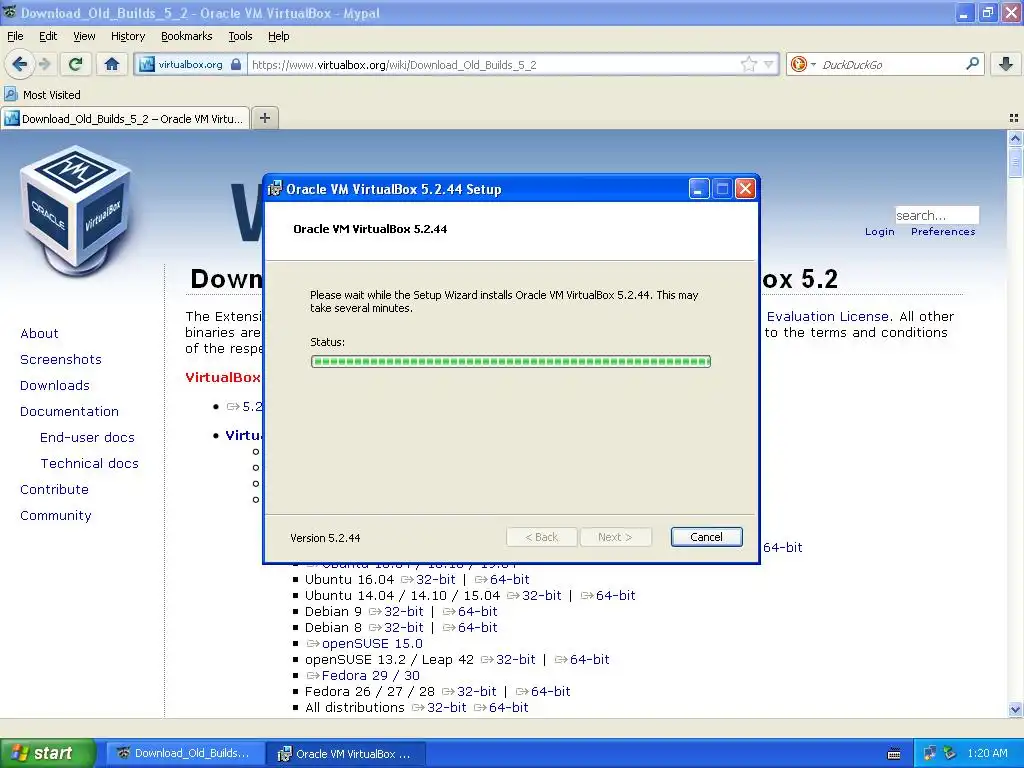Click the search magnifier icon
Screen dimensions: 1024x768
pyautogui.click(x=972, y=64)
